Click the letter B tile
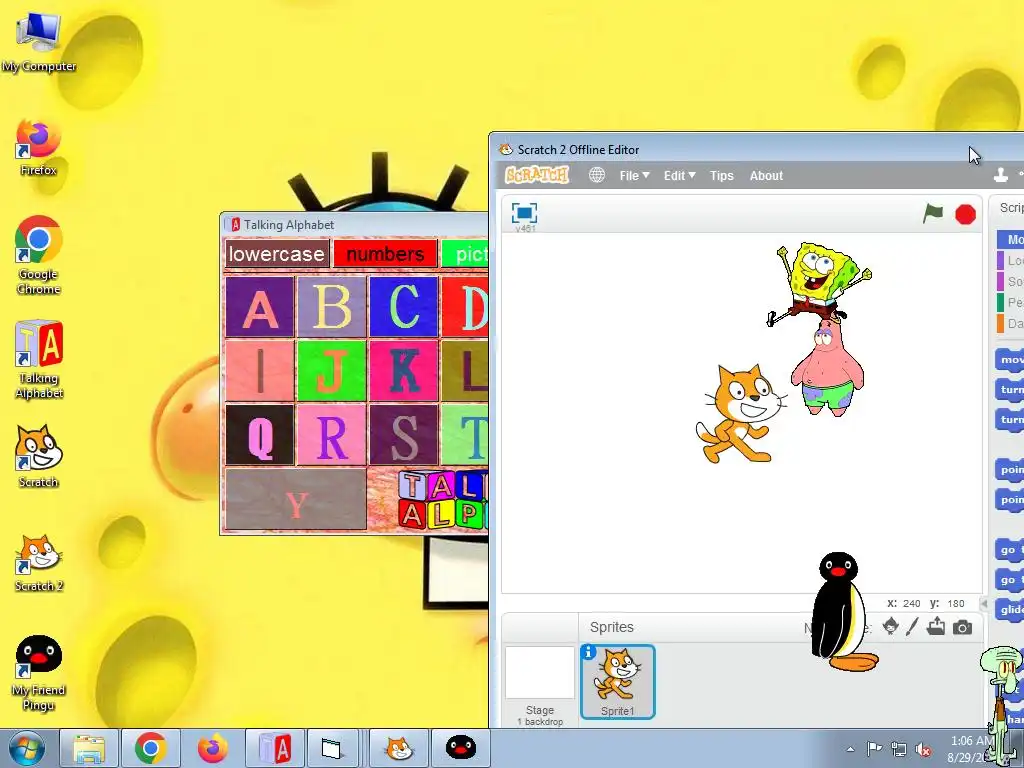This screenshot has width=1024, height=768. (x=332, y=307)
